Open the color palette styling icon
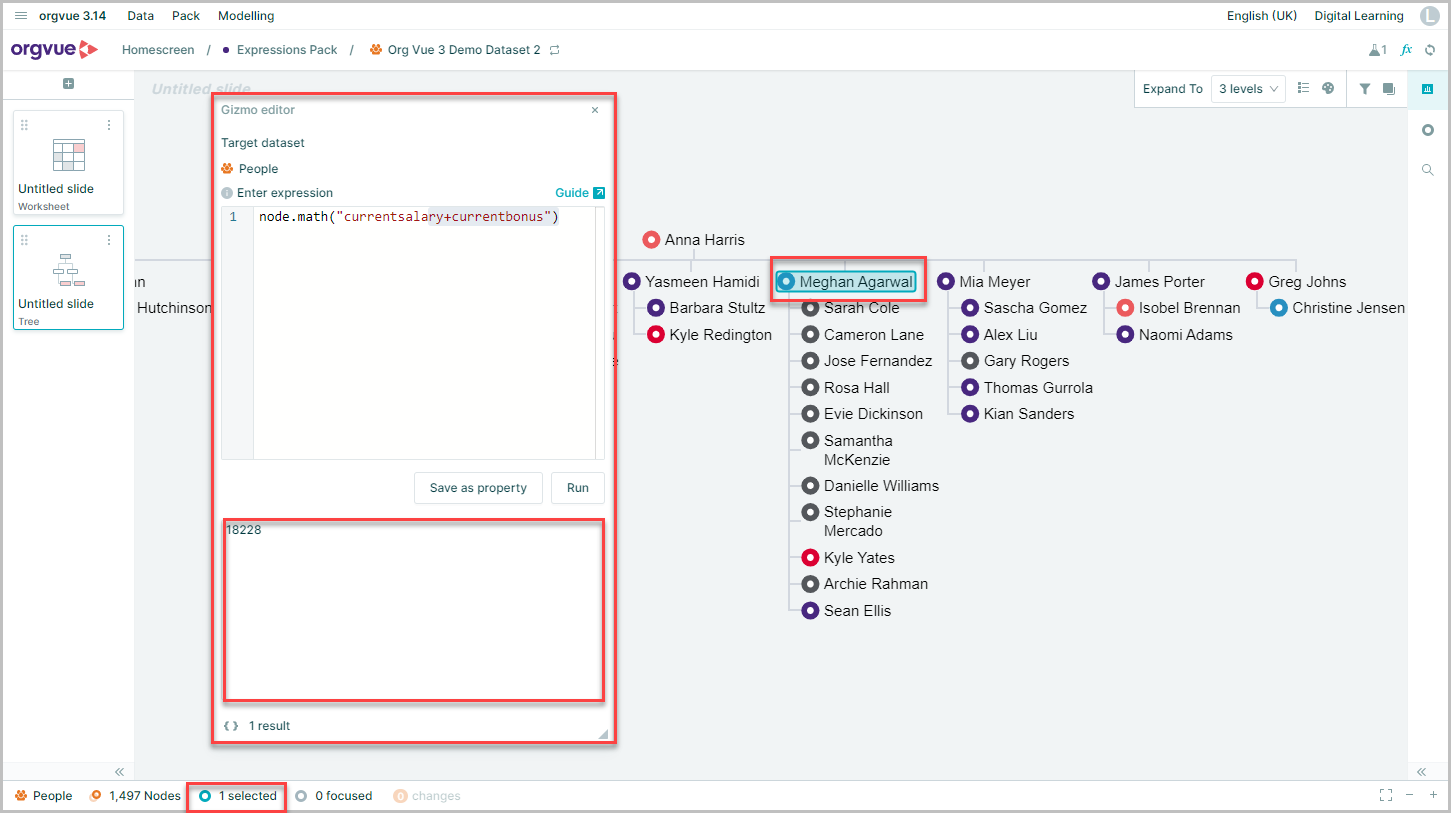The image size is (1451, 813). pos(1328,88)
